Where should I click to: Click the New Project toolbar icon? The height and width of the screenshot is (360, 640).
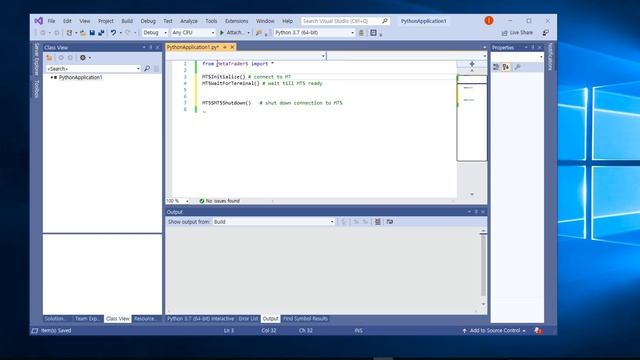[x=69, y=33]
